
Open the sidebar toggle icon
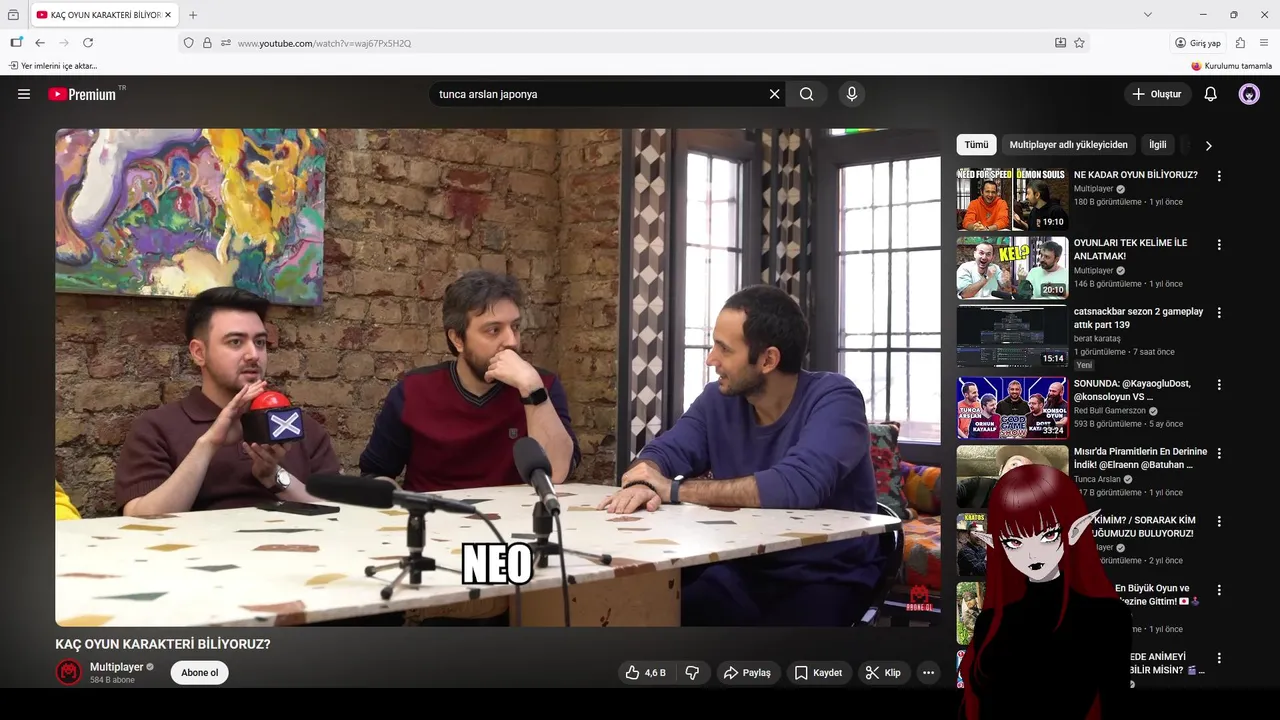[16, 43]
